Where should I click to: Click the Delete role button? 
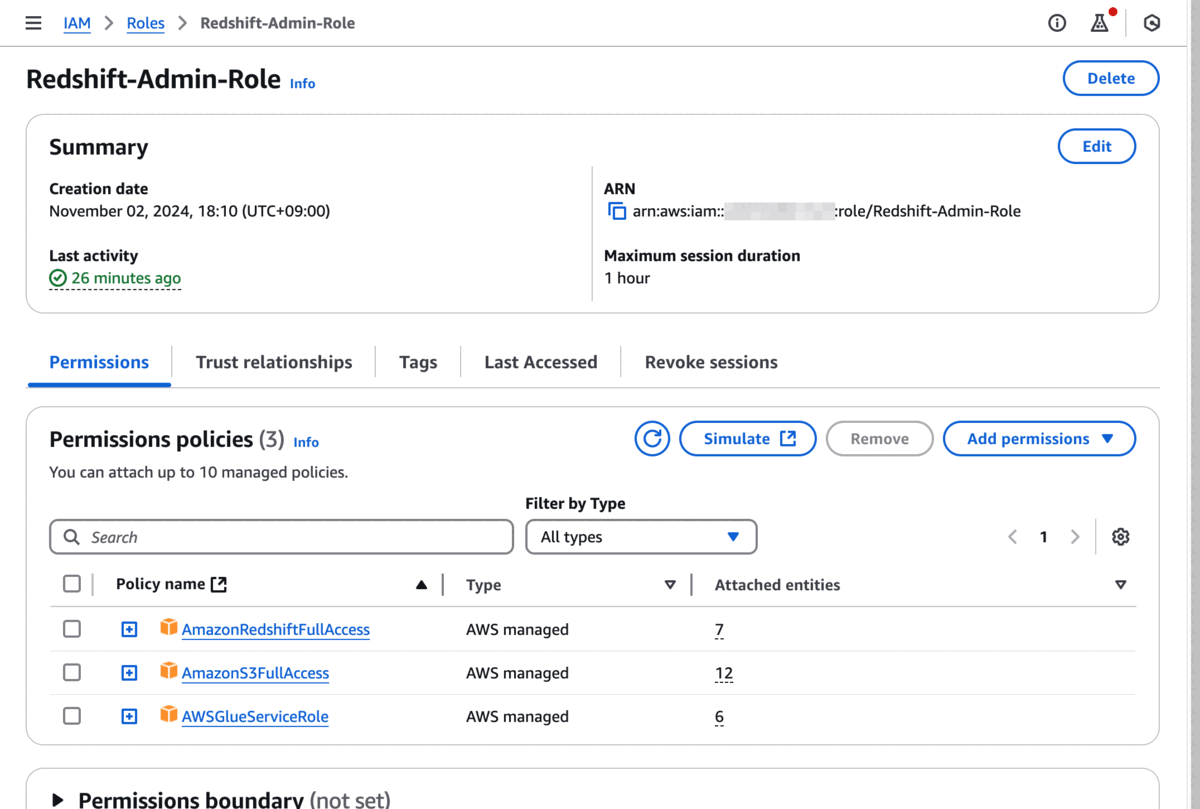(1110, 78)
